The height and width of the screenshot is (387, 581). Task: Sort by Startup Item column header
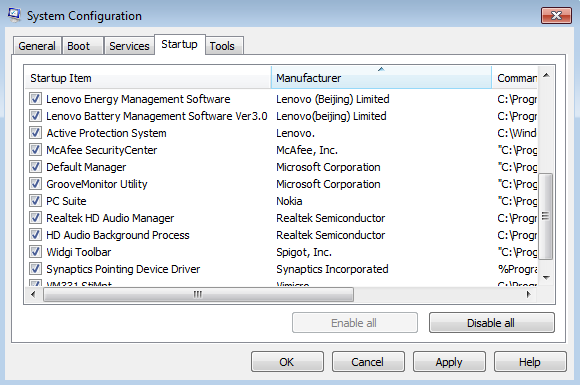coord(148,78)
